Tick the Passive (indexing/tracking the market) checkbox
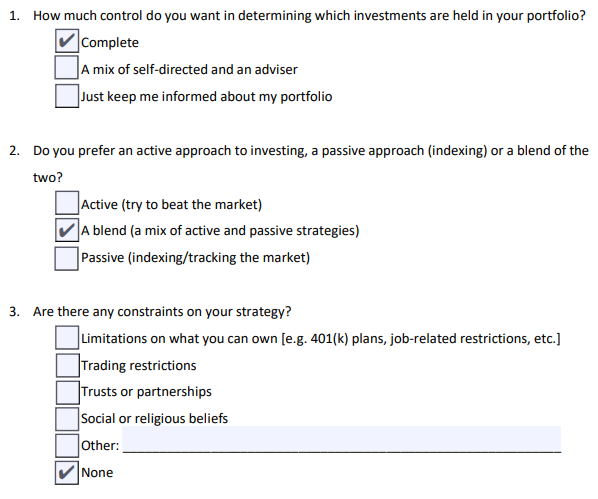The height and width of the screenshot is (499, 598). [67, 259]
